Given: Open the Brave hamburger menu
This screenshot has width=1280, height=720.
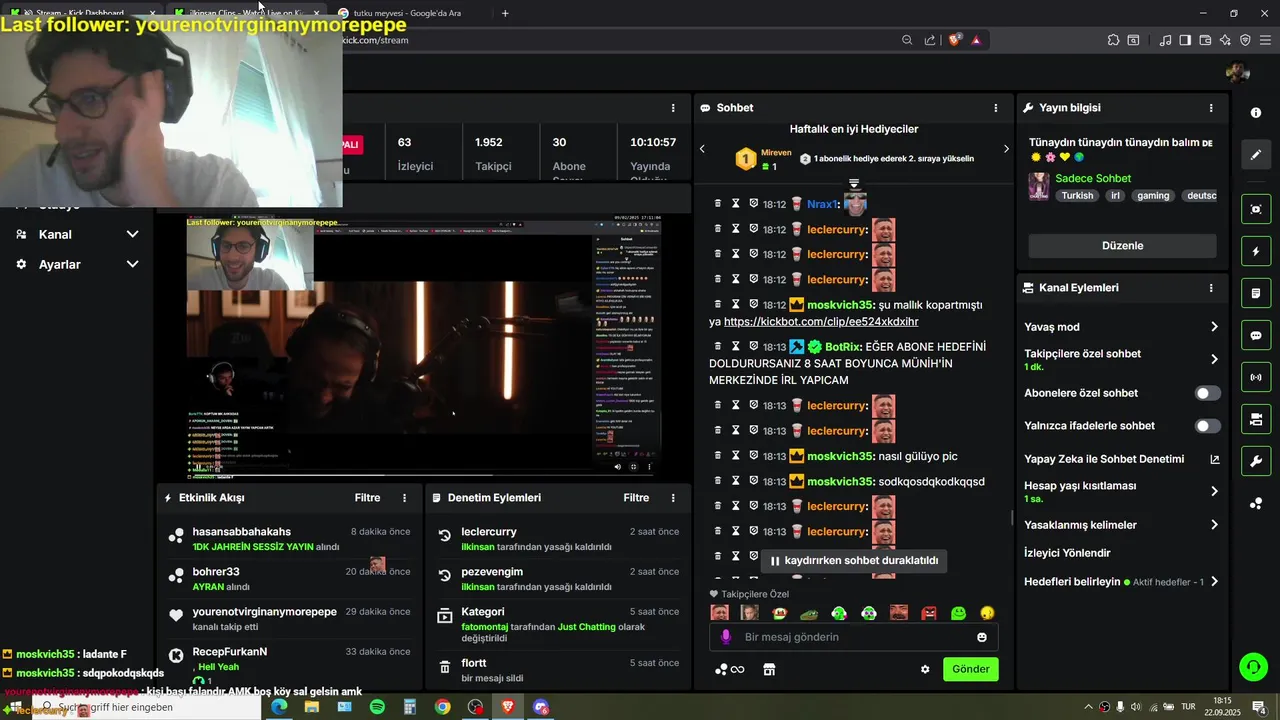Looking at the screenshot, I should click(x=1265, y=40).
